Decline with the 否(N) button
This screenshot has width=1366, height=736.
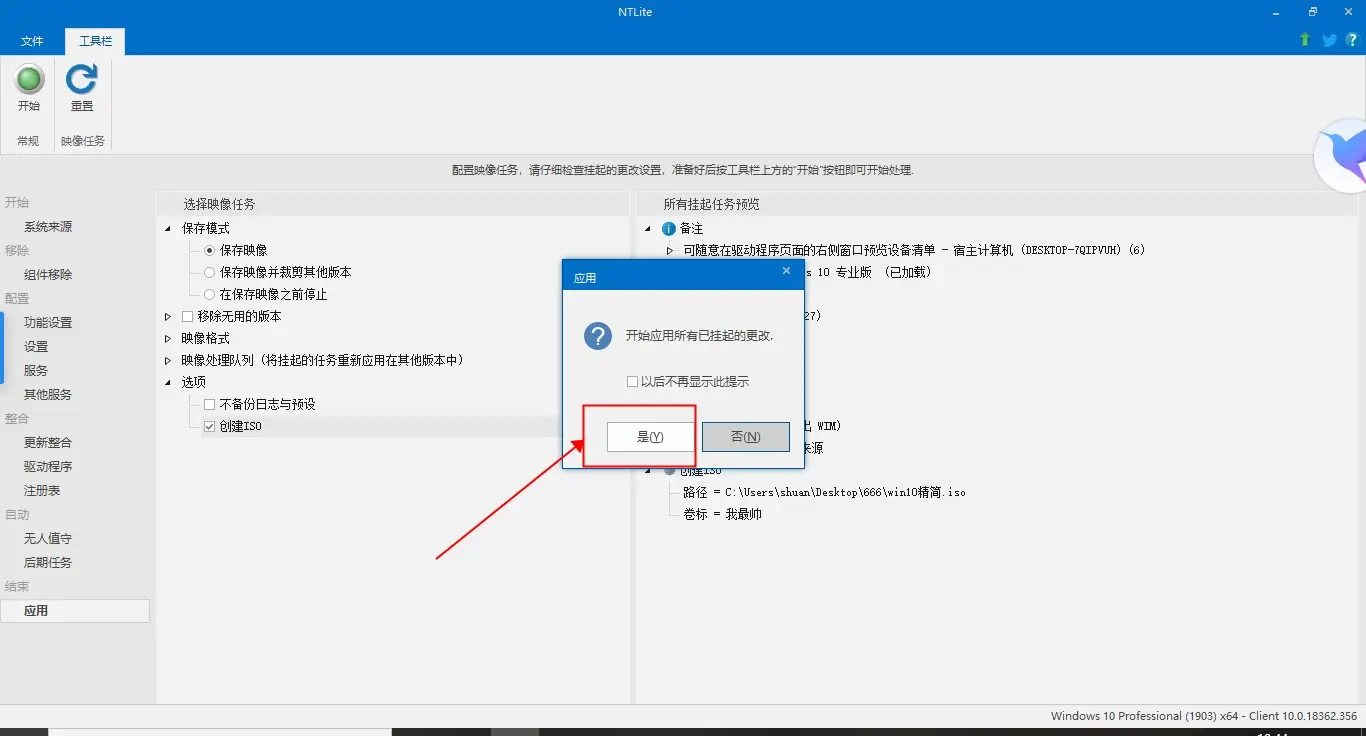point(746,436)
